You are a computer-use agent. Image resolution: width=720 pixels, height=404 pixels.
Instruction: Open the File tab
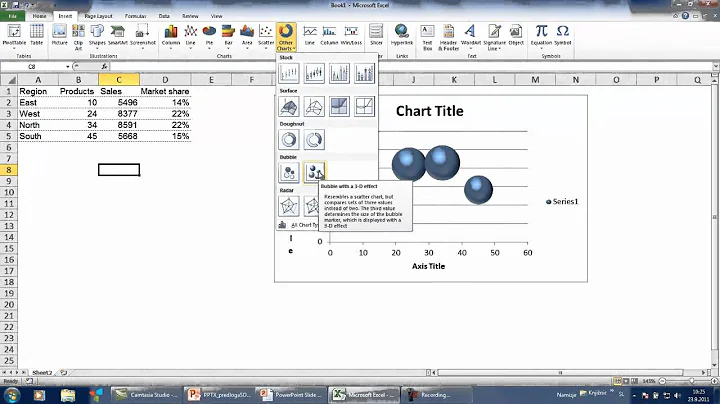pos(13,16)
